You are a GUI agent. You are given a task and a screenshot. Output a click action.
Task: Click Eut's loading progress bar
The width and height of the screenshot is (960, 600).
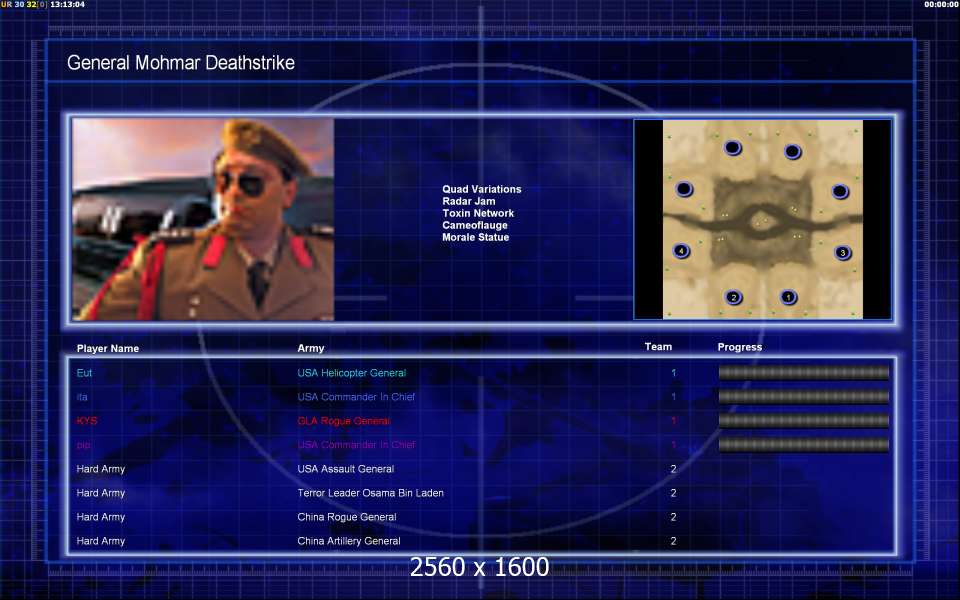click(x=803, y=373)
